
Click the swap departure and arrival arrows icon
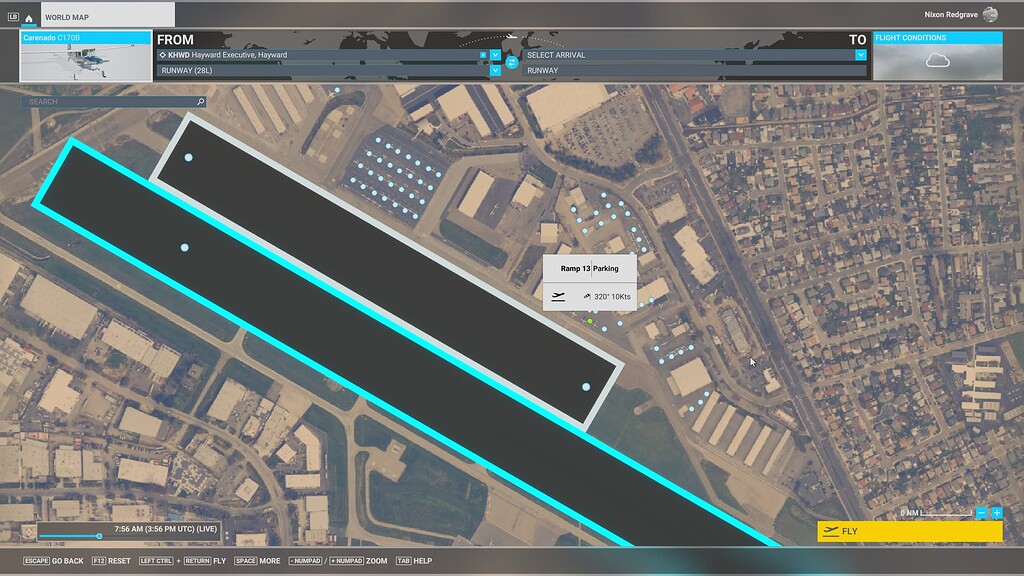click(x=512, y=62)
